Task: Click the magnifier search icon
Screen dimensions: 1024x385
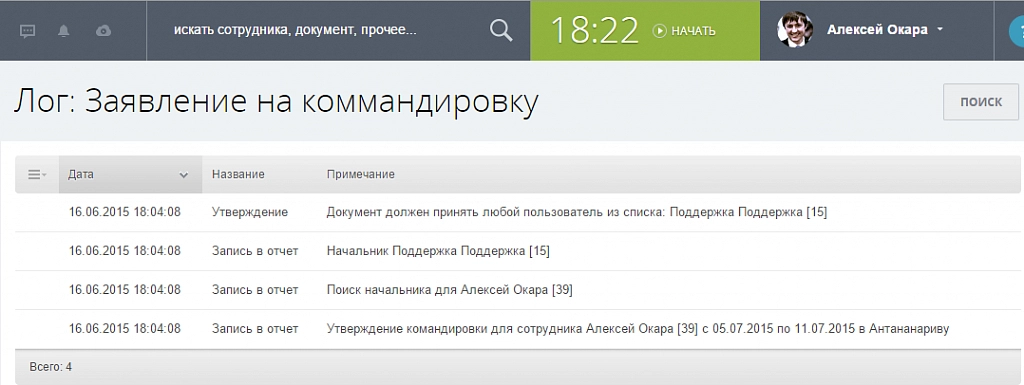Action: pyautogui.click(x=501, y=30)
